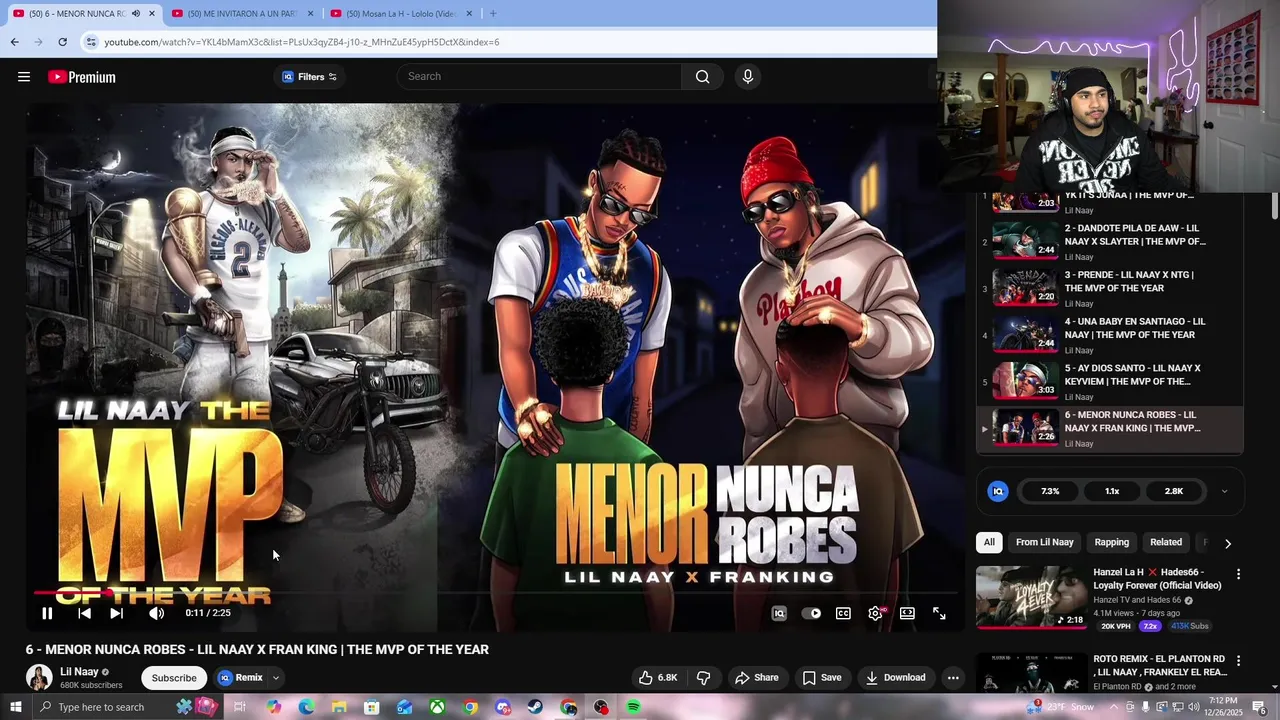Select current item 6 Menor Nunca Robes
The height and width of the screenshot is (720, 1280).
pyautogui.click(x=1110, y=429)
